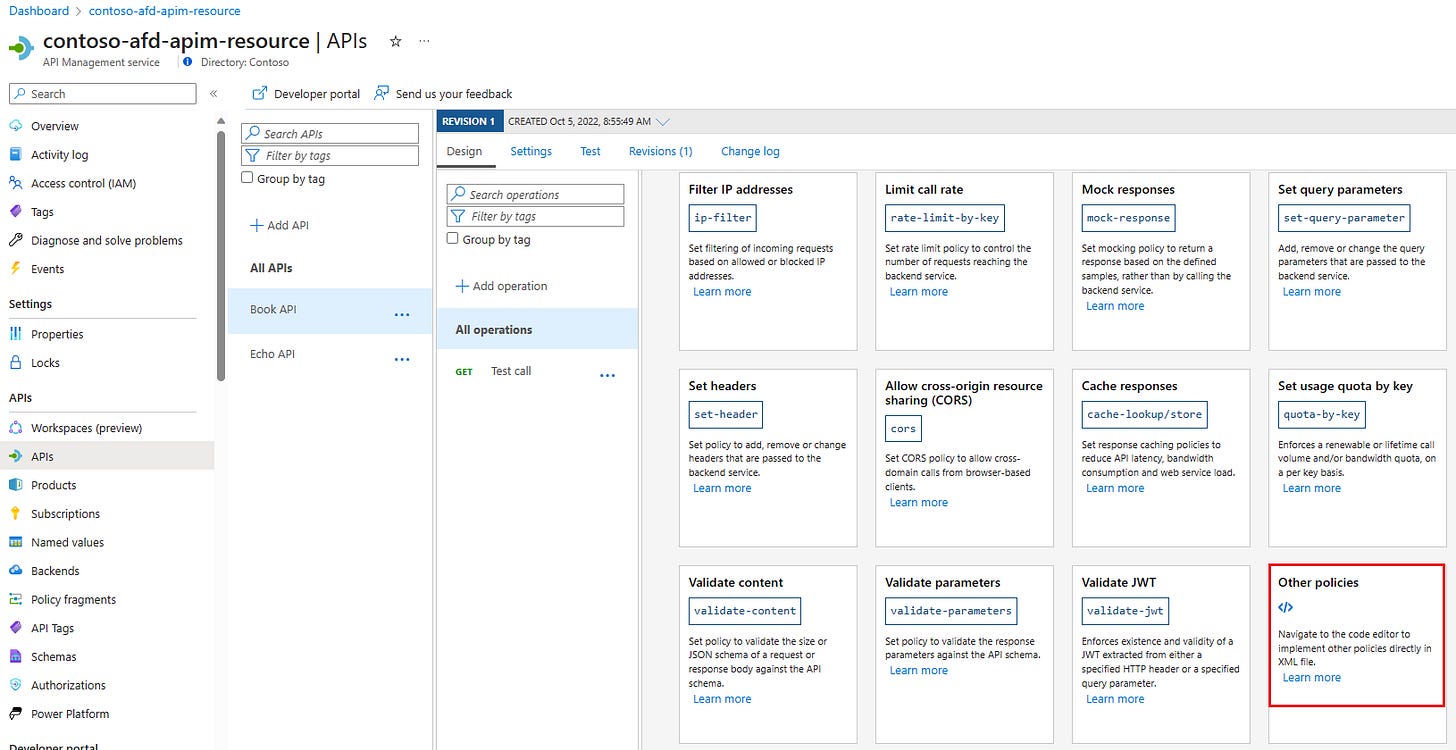The height and width of the screenshot is (750, 1456).
Task: Select APIs in the sidebar menu
Action: point(107,456)
